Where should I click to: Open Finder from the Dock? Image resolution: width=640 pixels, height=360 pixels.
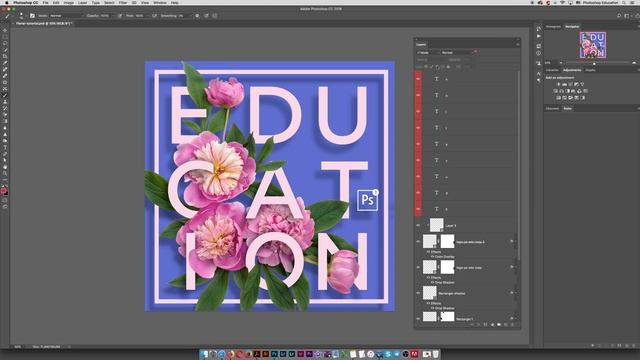[x=204, y=354]
